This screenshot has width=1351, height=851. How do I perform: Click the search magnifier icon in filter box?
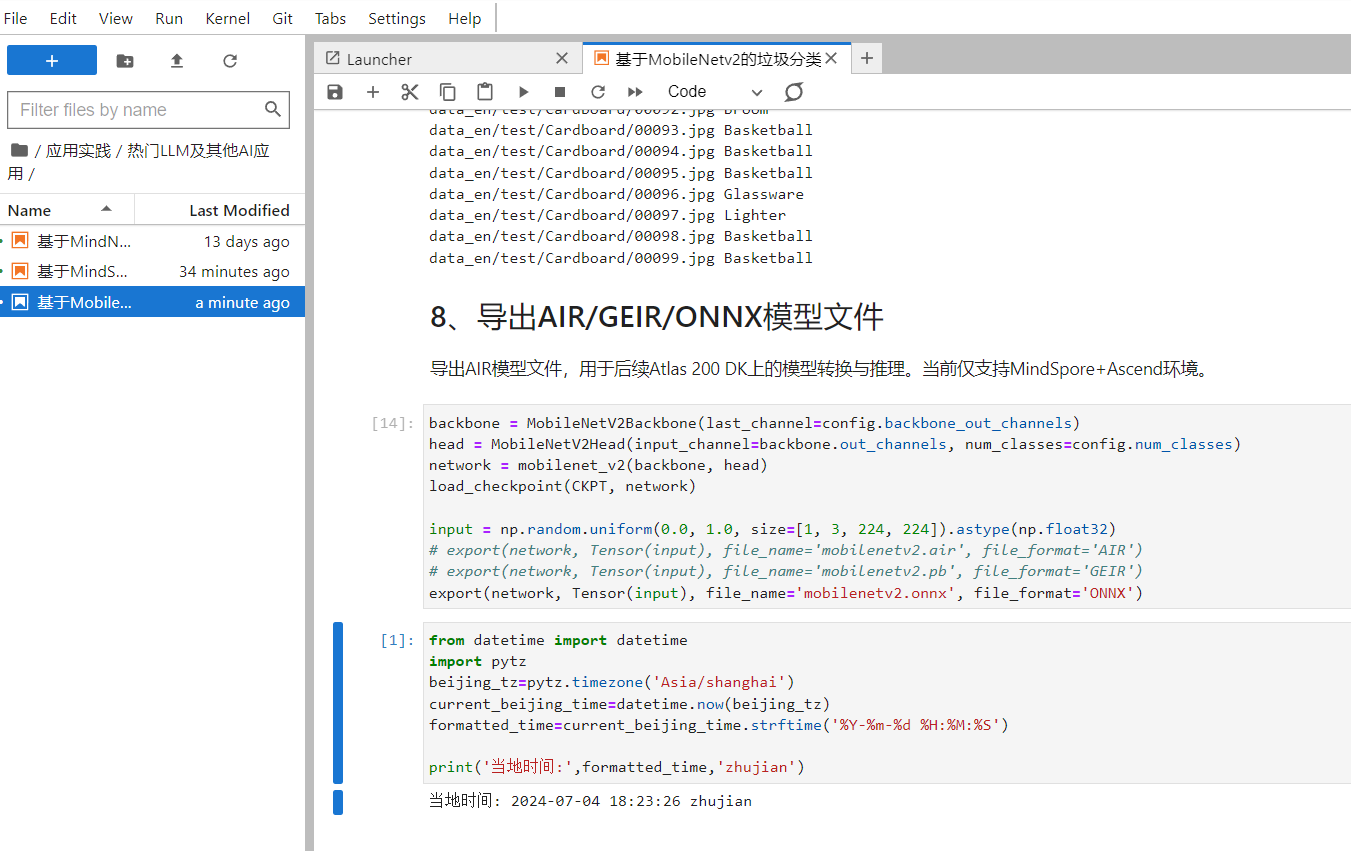point(273,109)
